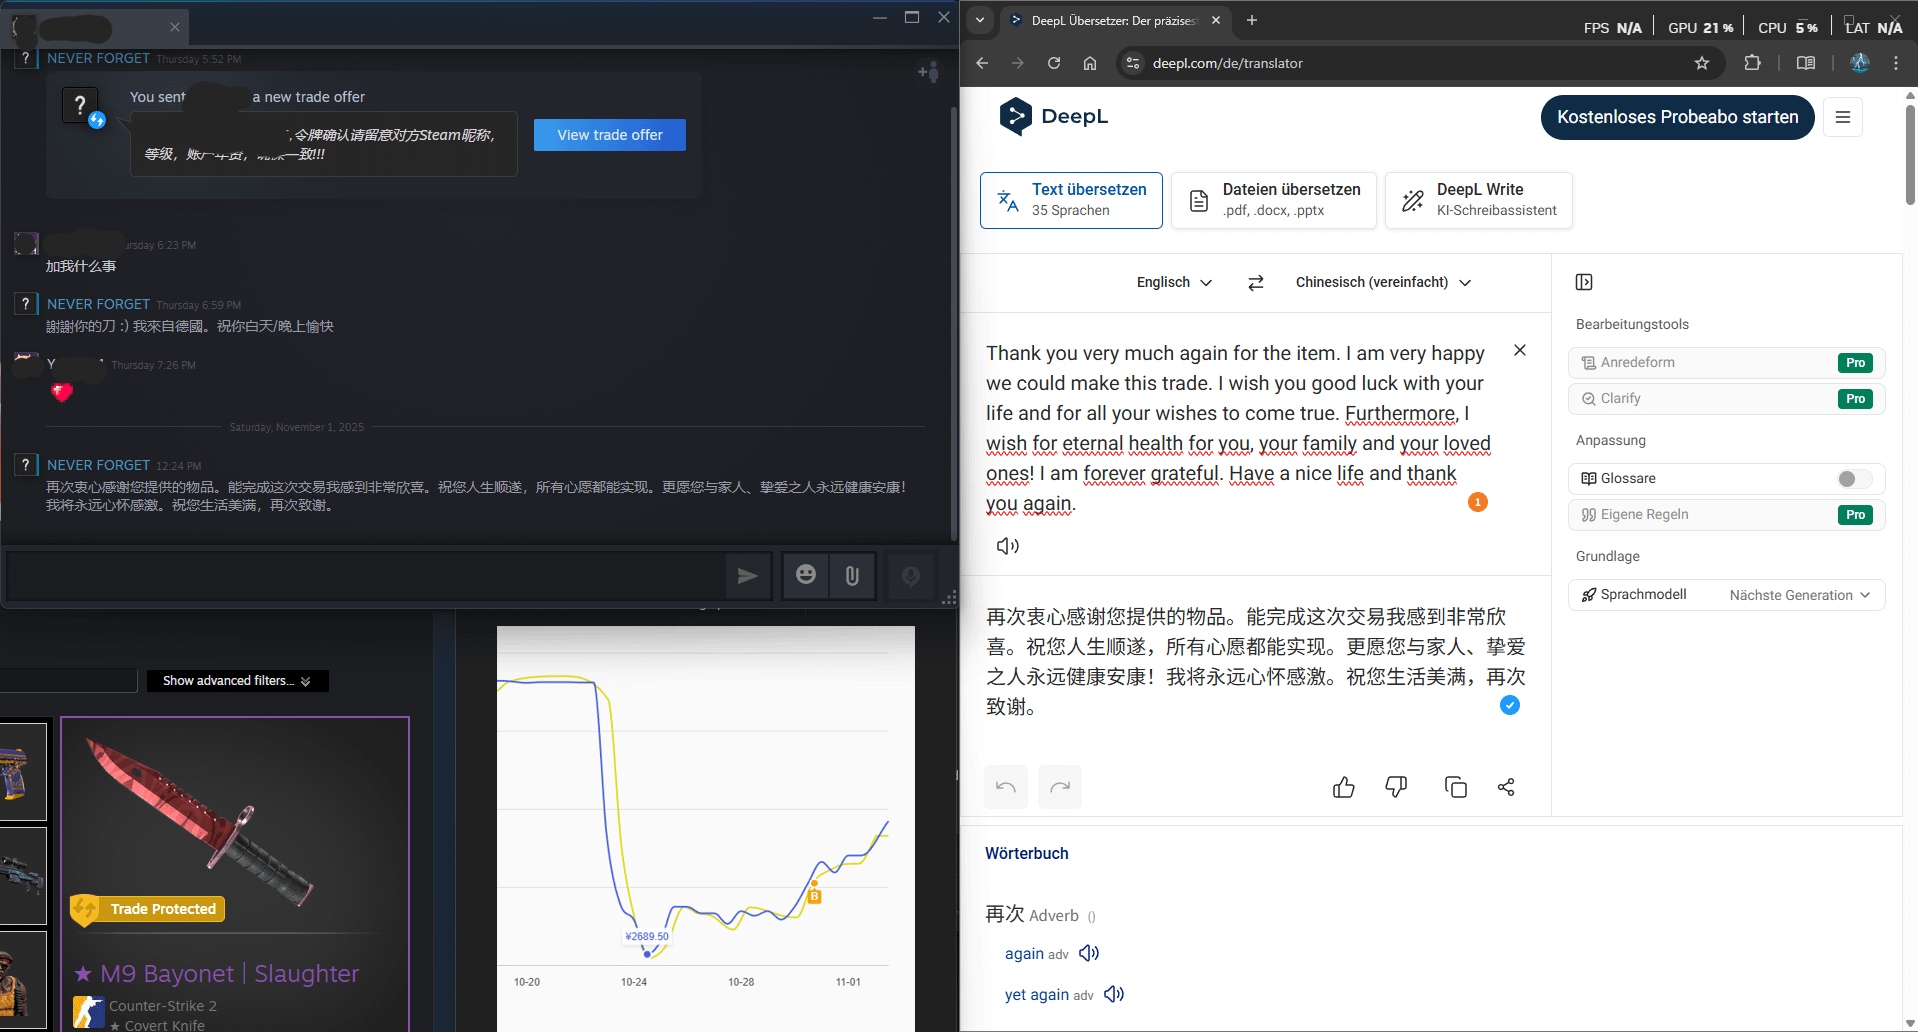
Task: Click the Steam chat message input field
Action: pyautogui.click(x=366, y=576)
